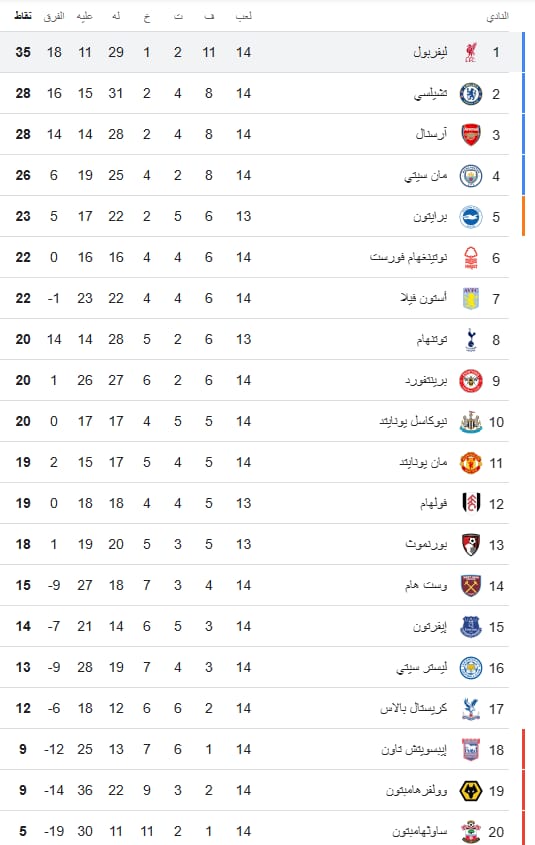
Task: Click Liverpool's 35 points value
Action: click(x=23, y=52)
